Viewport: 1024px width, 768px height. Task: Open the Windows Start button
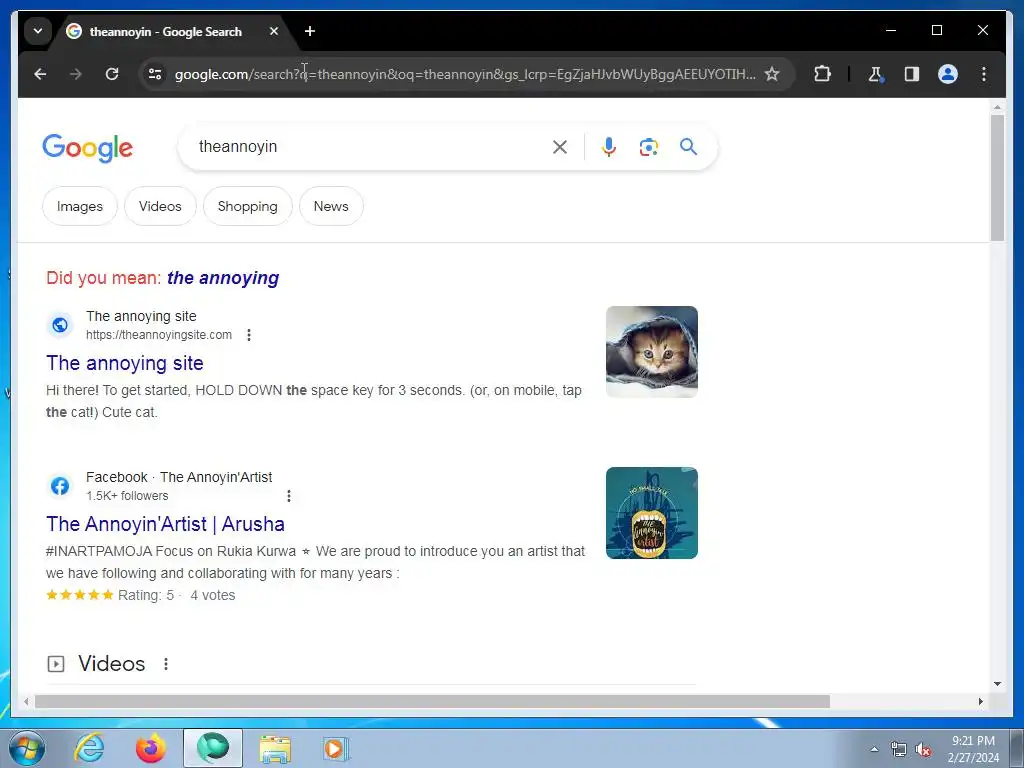coord(27,748)
